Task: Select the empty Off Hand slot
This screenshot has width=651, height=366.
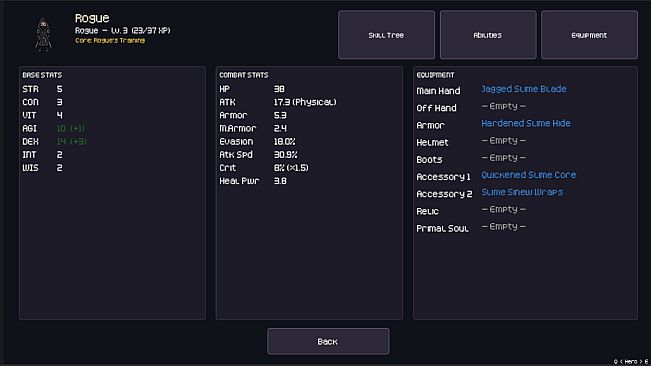Action: point(504,107)
